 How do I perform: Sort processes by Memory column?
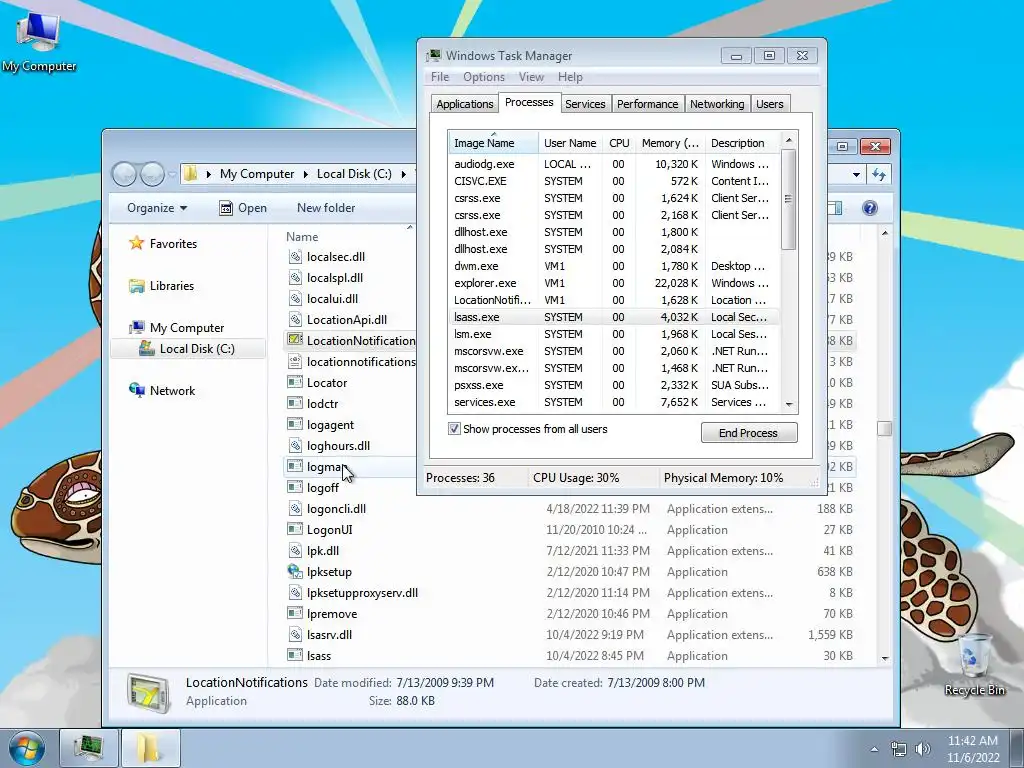point(670,143)
